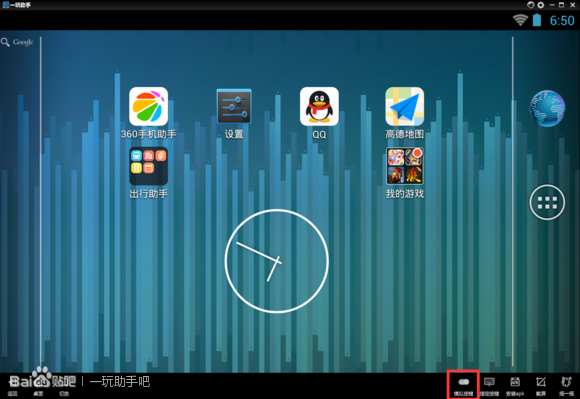
Task: Click the 模拟按键 toggle icon
Action: point(463,382)
